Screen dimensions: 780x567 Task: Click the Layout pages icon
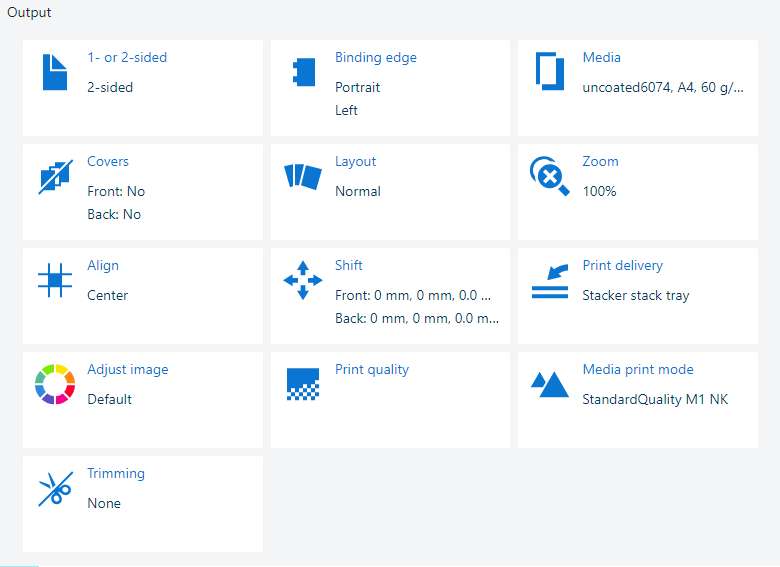coord(303,176)
